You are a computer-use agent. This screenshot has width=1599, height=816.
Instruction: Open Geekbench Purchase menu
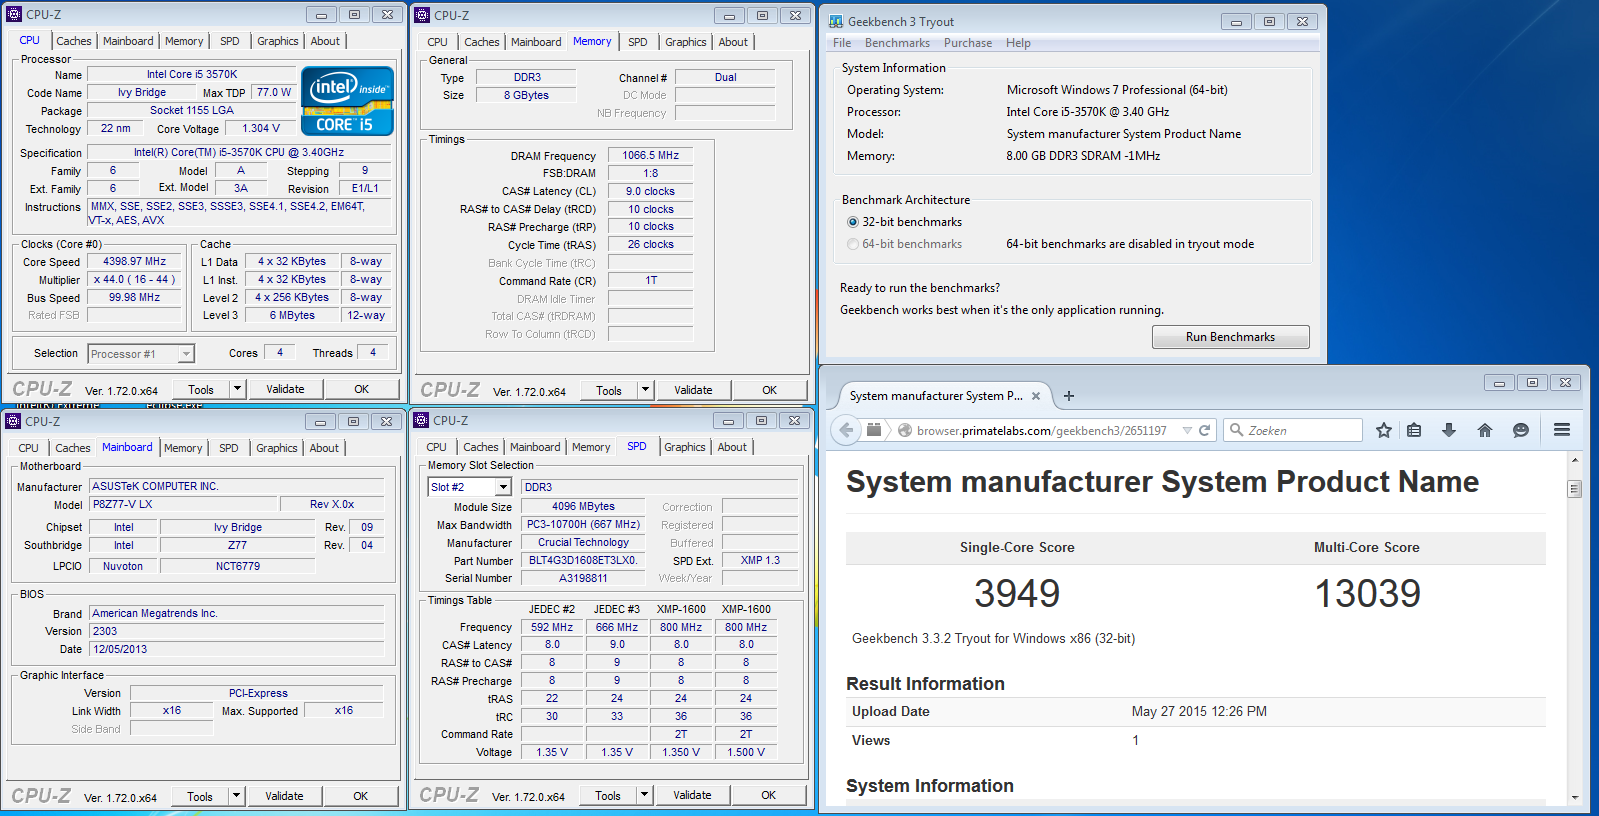pos(968,43)
